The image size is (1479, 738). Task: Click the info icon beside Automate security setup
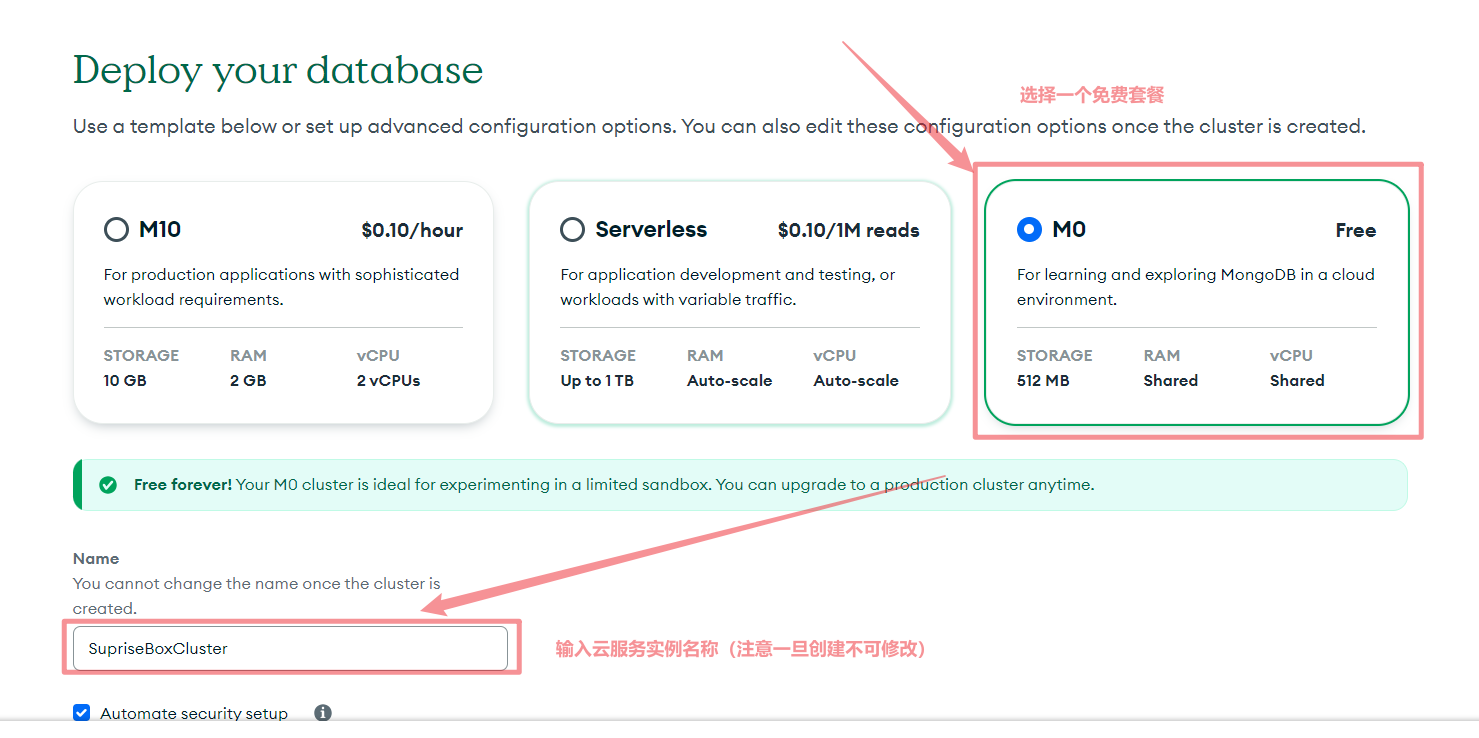point(322,713)
